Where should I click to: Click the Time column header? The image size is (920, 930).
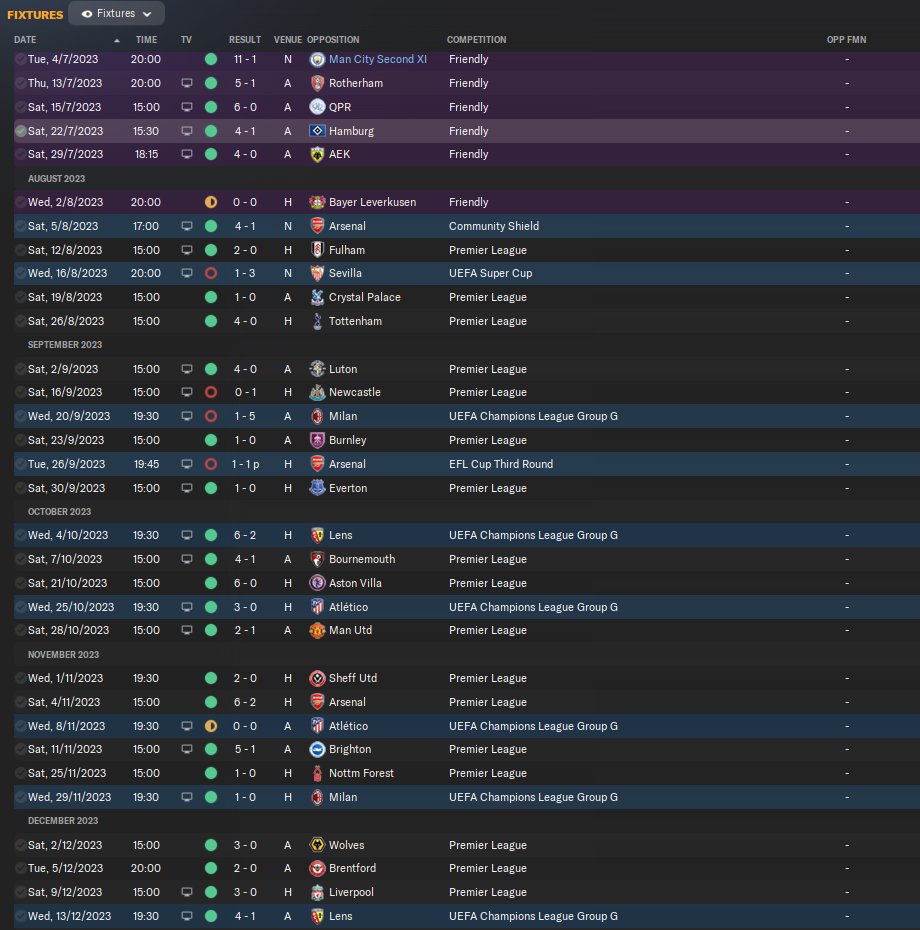(146, 40)
